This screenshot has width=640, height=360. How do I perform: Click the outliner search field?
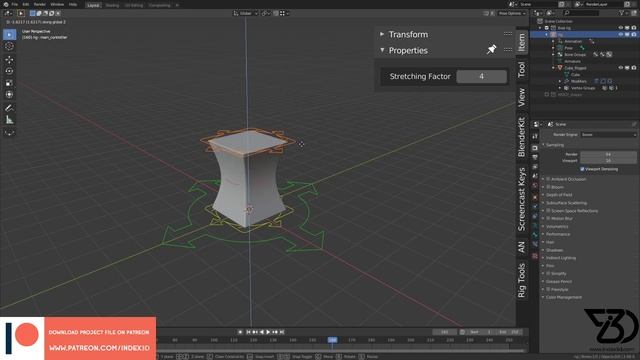581,13
